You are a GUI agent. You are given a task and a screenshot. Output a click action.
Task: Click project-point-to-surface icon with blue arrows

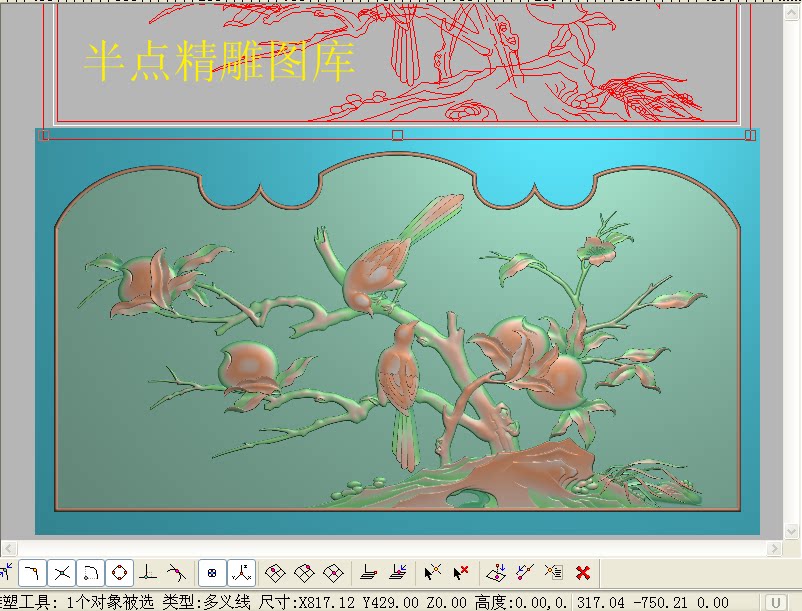(496, 572)
